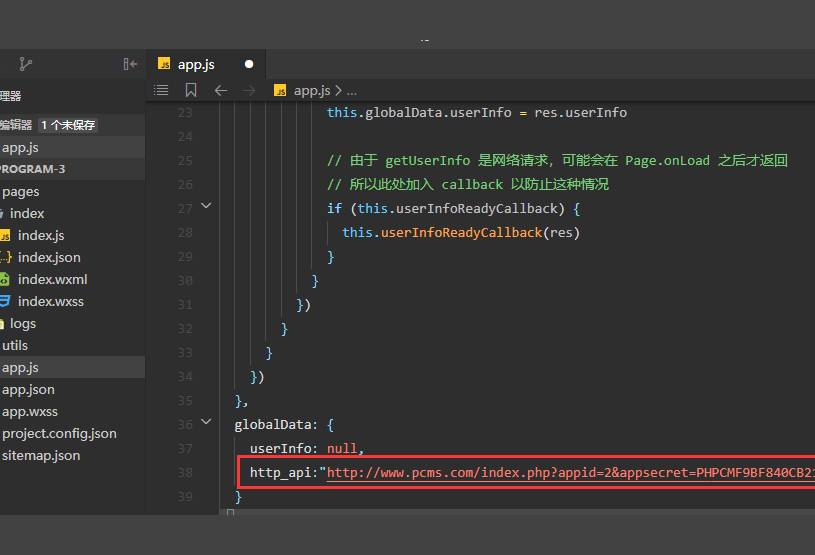This screenshot has width=815, height=555.
Task: Toggle the bookmark icon in editor toolbar
Action: (x=191, y=90)
